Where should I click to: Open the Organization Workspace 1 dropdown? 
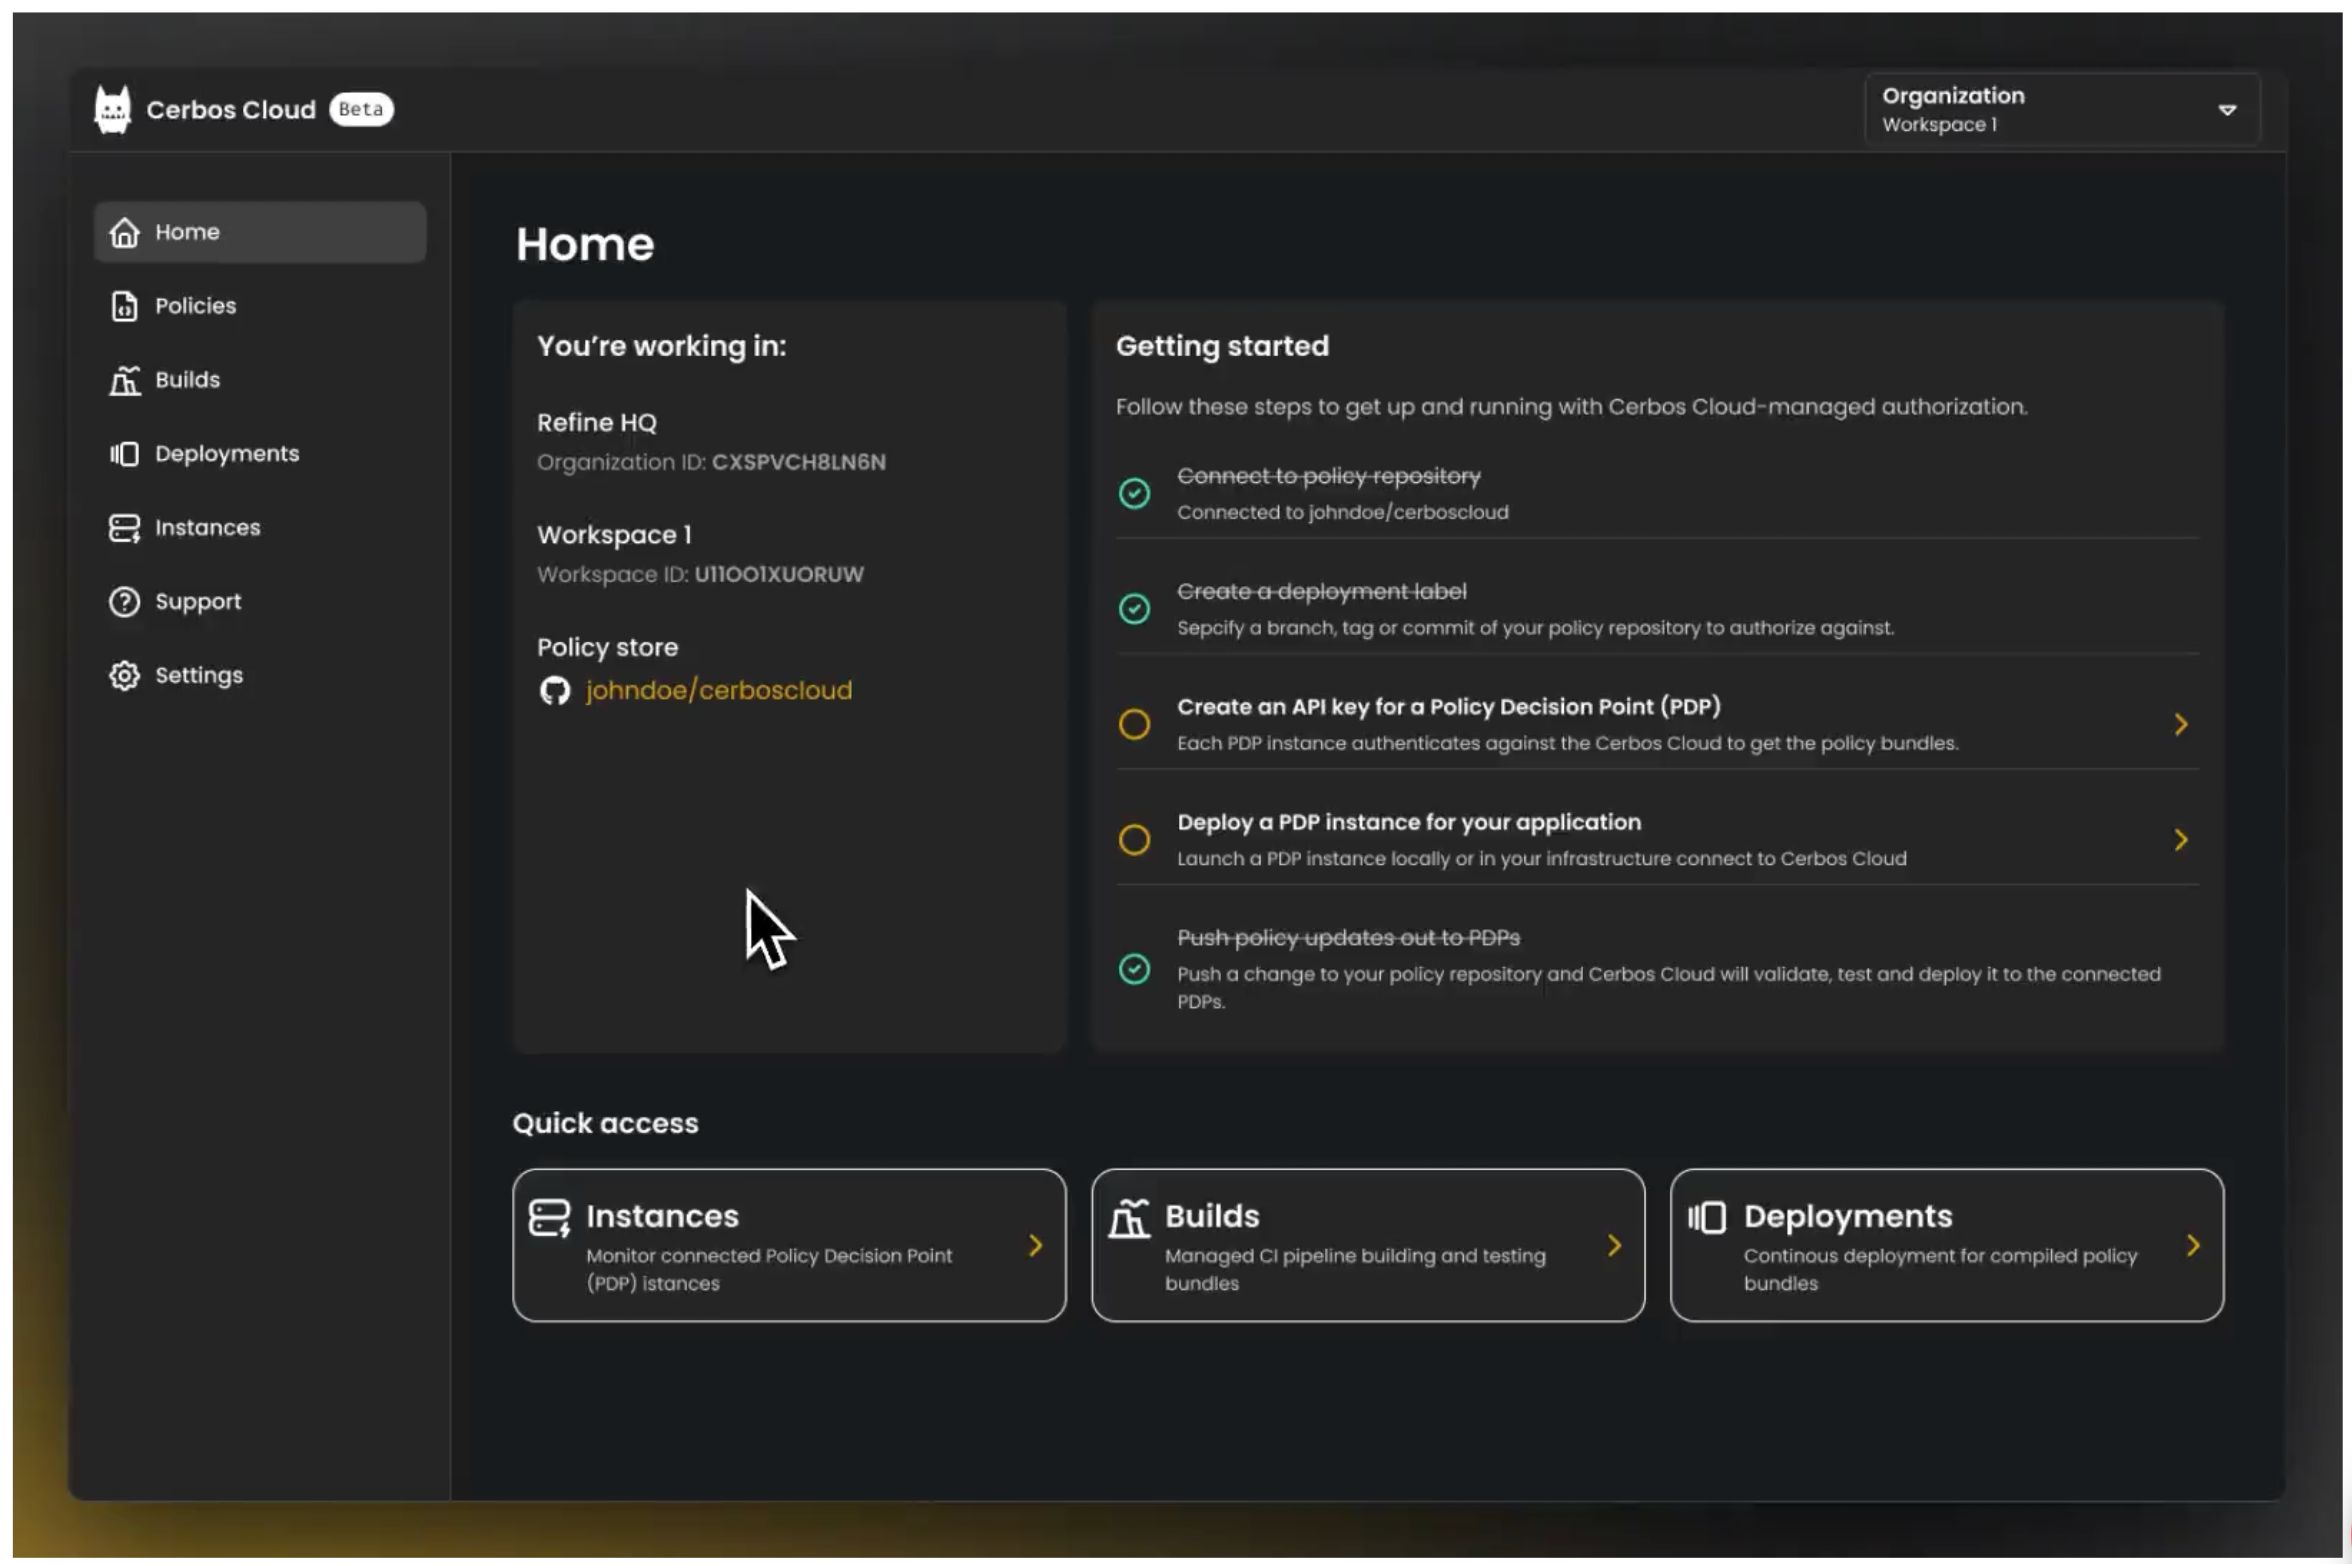2062,109
